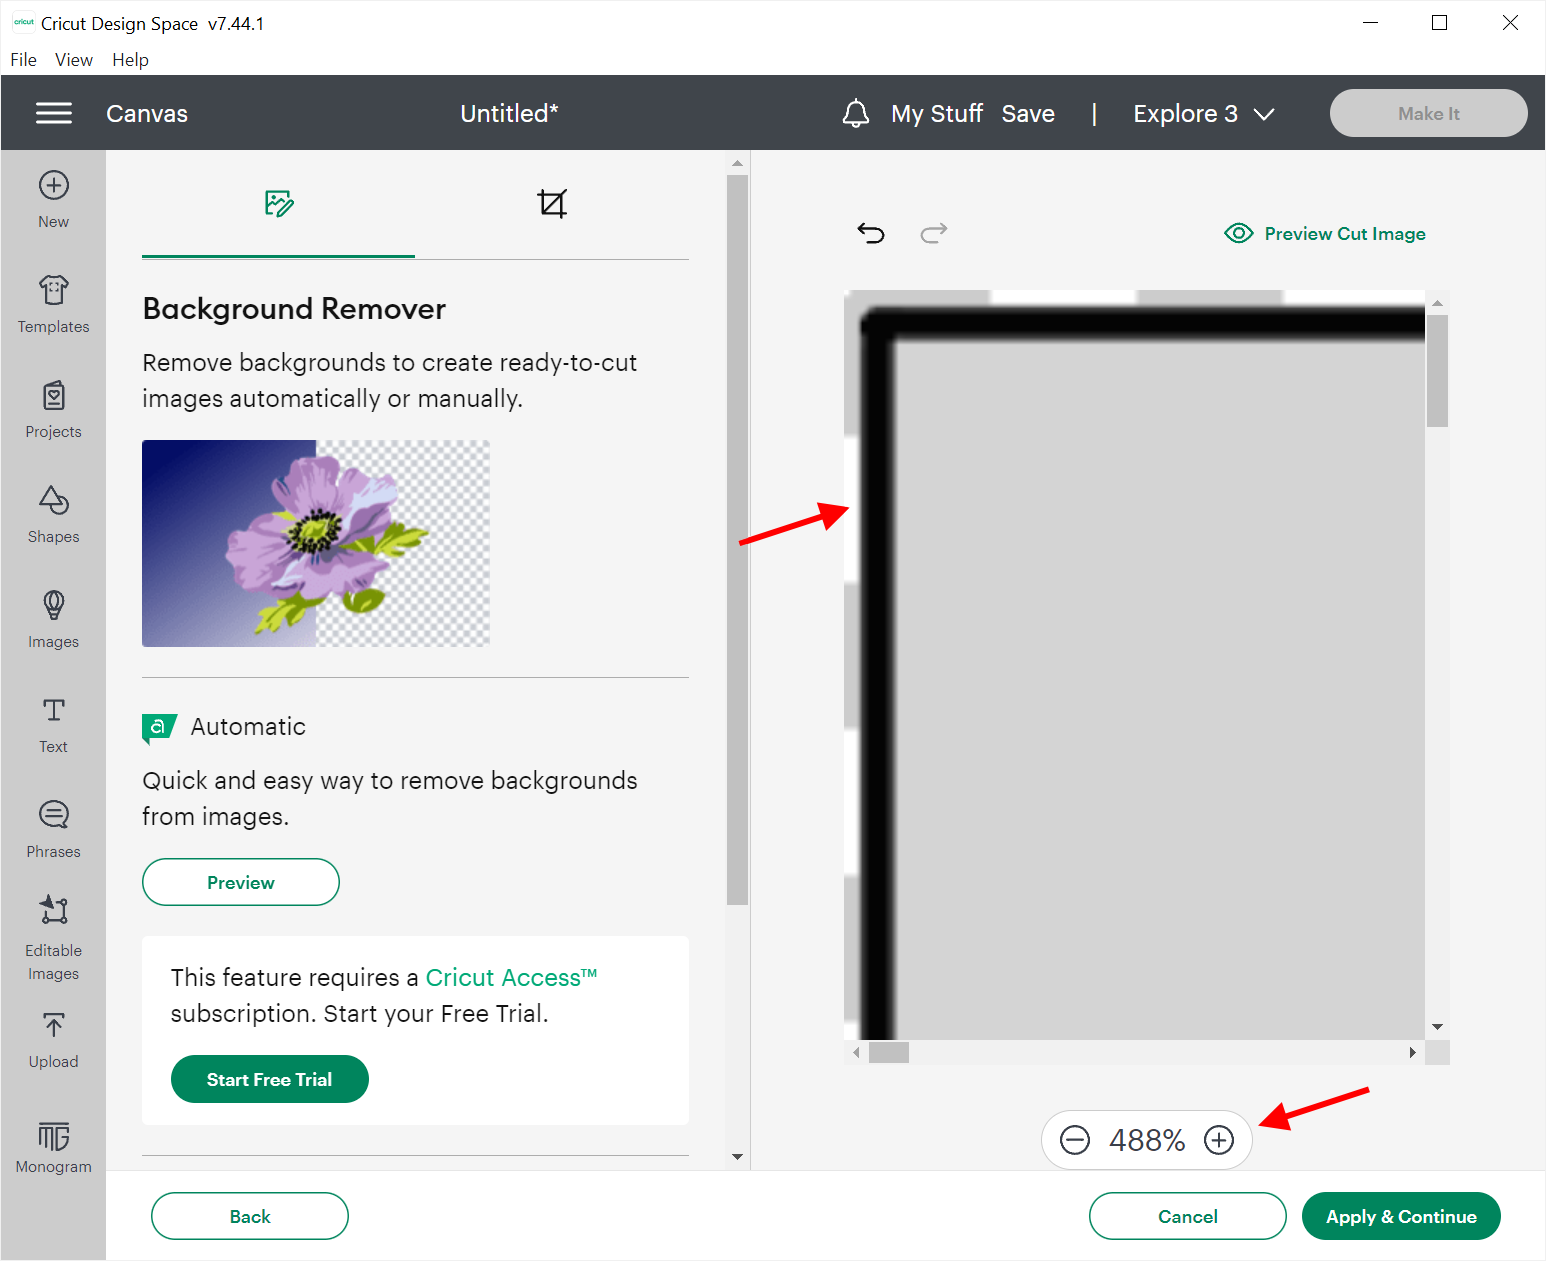
Task: Click the Back button
Action: tap(250, 1216)
